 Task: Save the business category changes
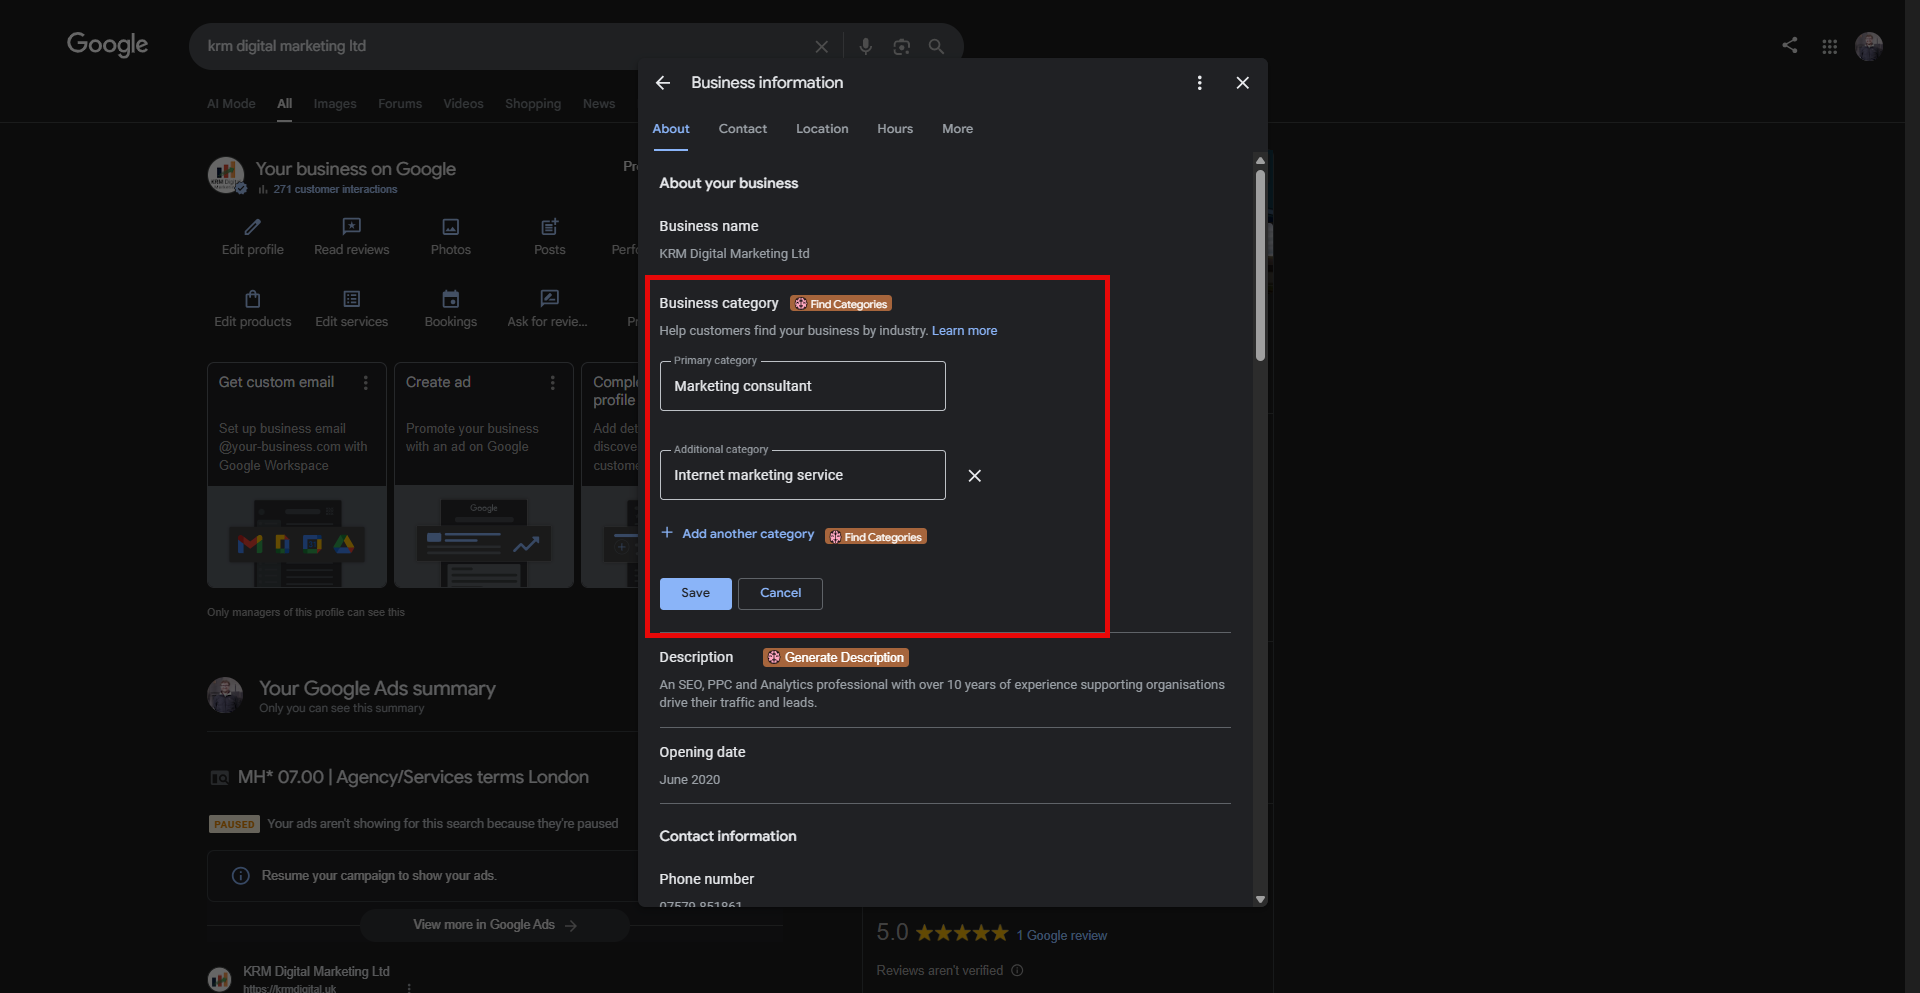(x=696, y=593)
